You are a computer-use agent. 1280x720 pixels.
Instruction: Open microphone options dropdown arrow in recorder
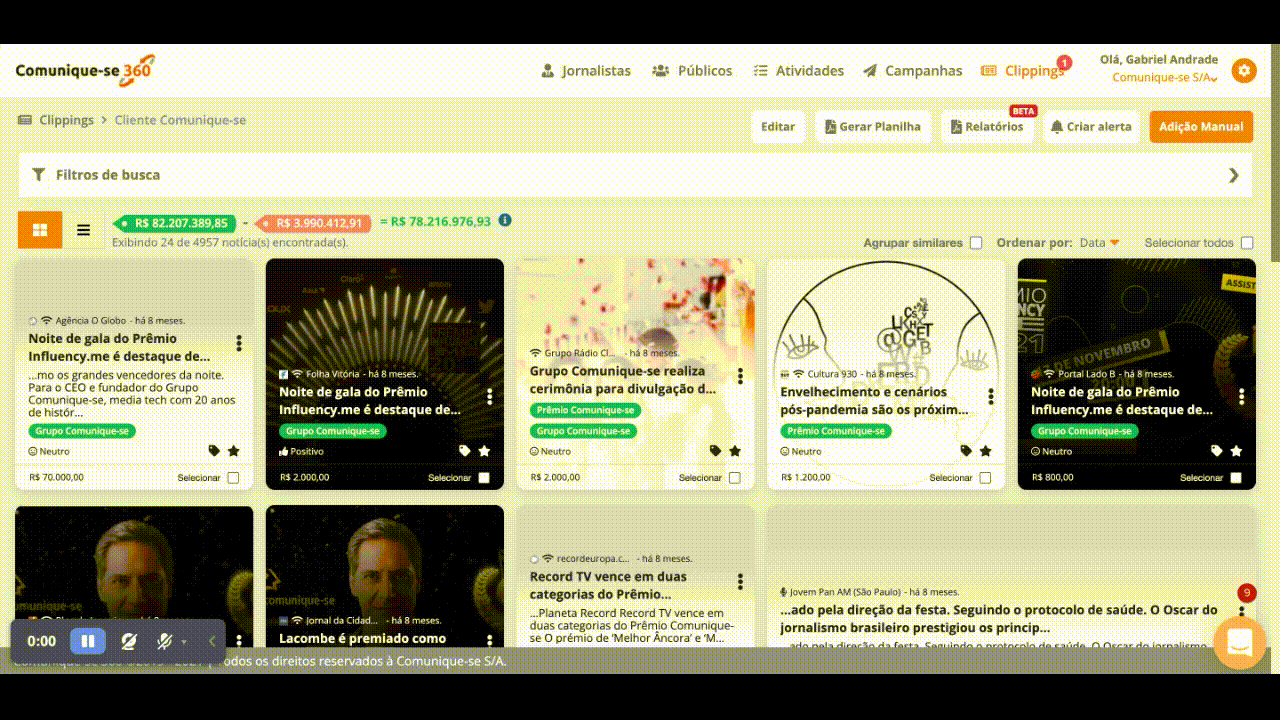tap(184, 642)
